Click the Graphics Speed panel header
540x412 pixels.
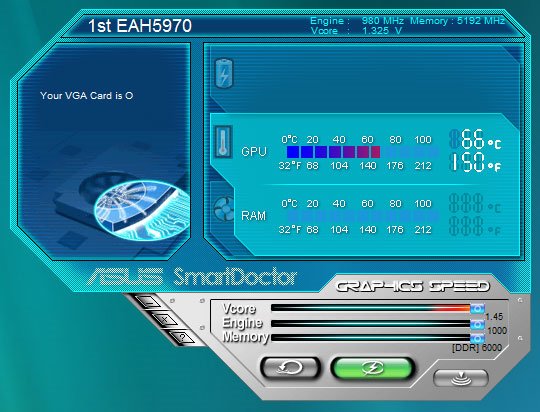(x=413, y=286)
